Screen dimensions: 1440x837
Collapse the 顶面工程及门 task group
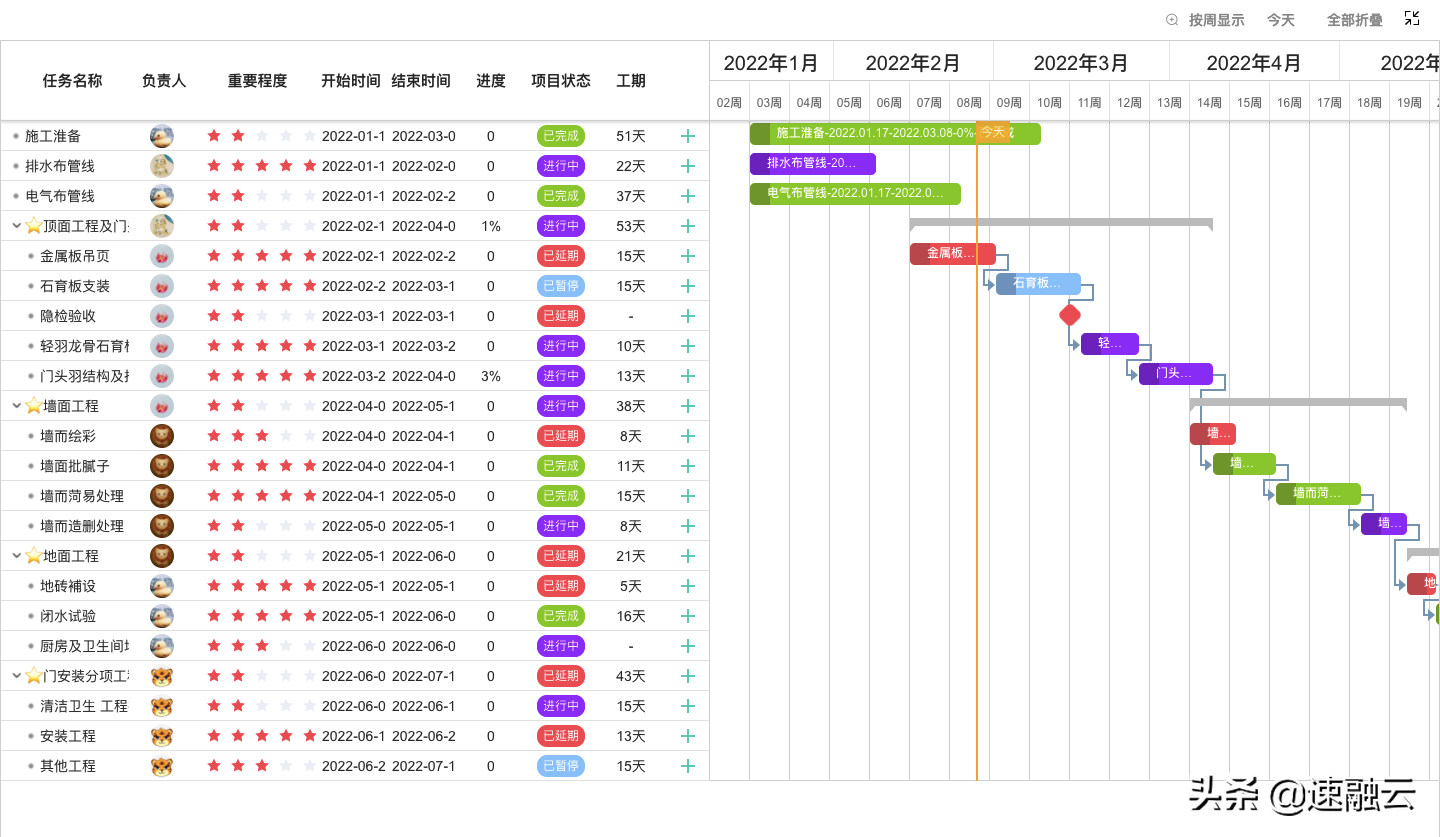pos(17,226)
